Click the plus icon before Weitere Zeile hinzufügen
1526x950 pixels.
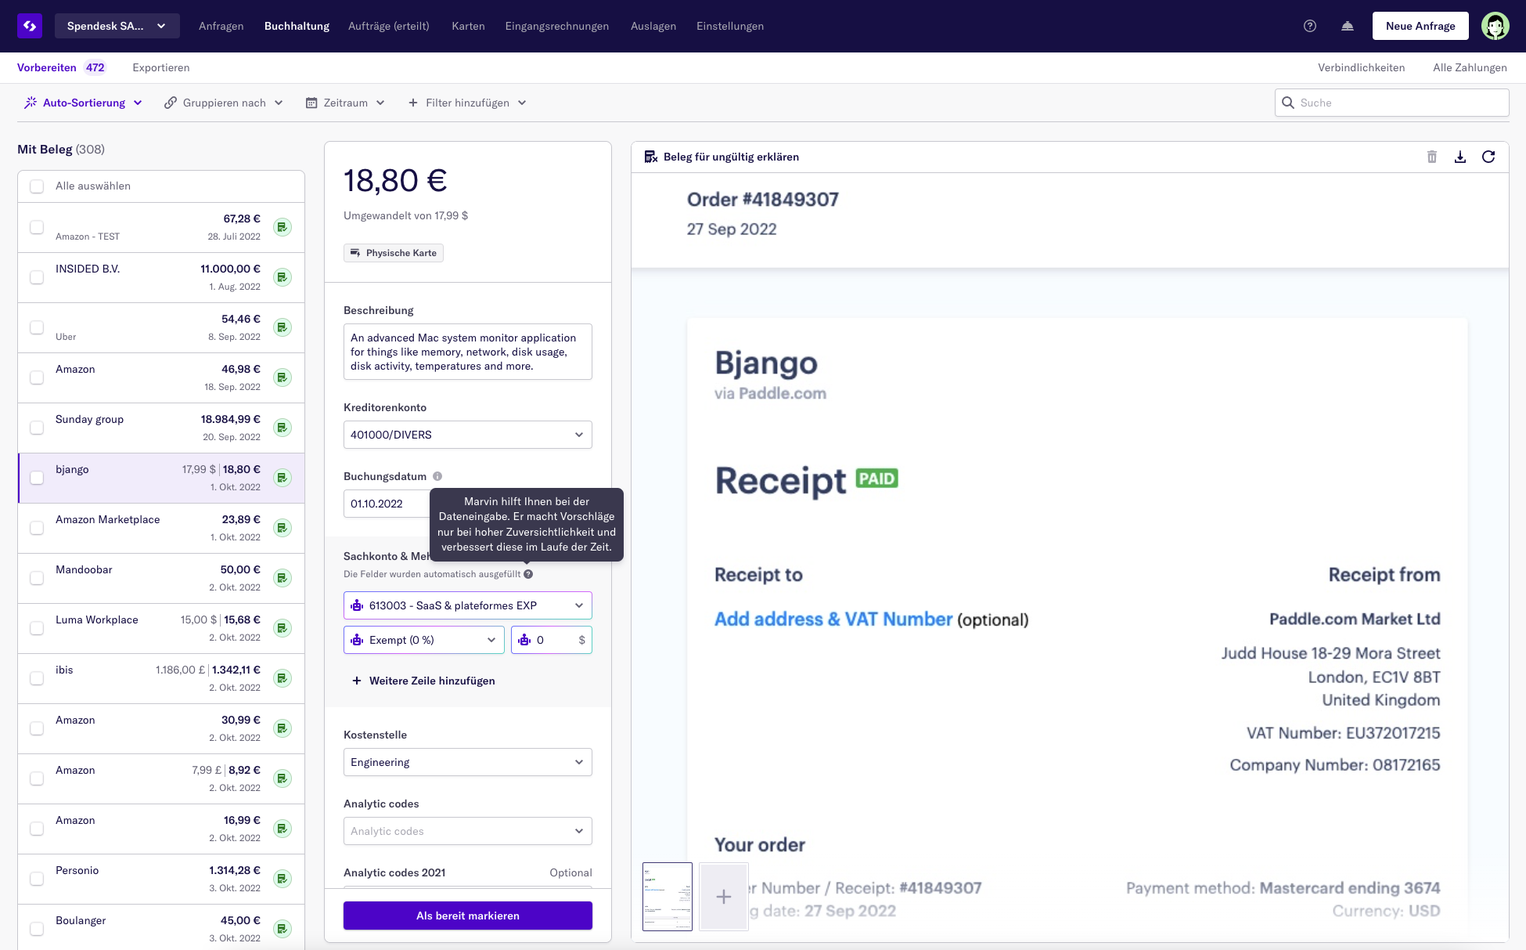click(x=357, y=681)
